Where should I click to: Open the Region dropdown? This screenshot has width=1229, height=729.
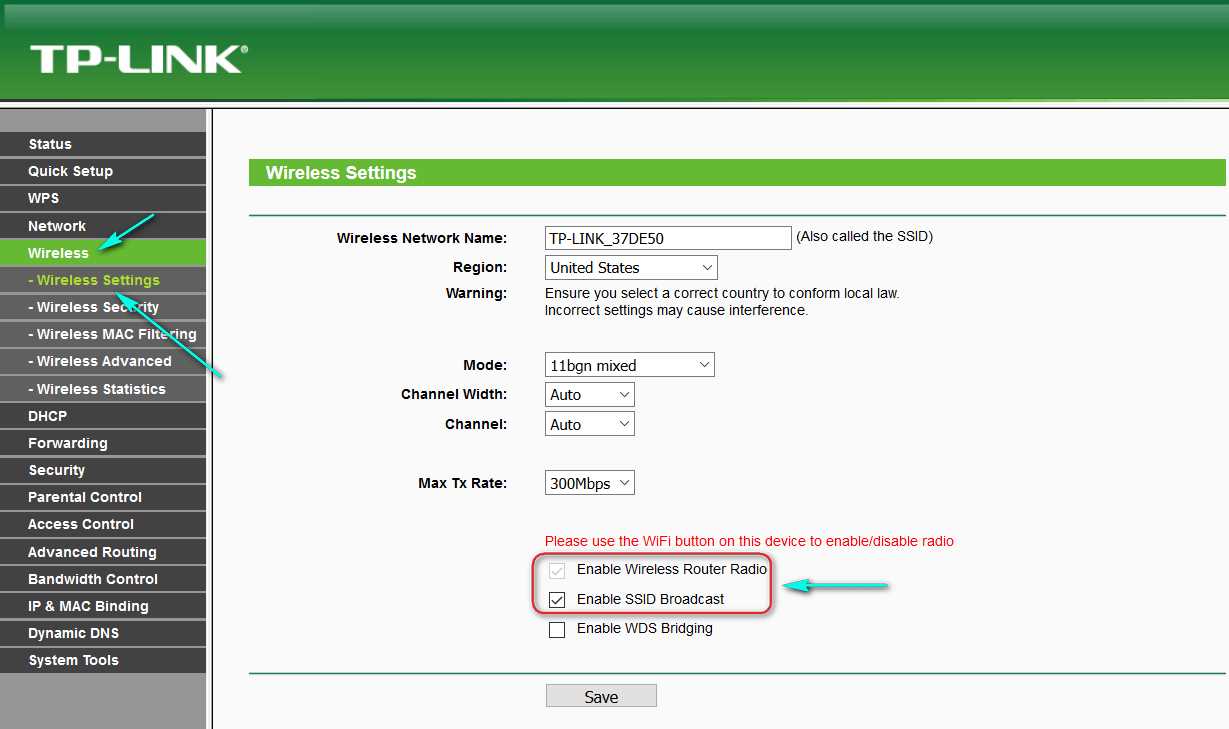(x=632, y=267)
